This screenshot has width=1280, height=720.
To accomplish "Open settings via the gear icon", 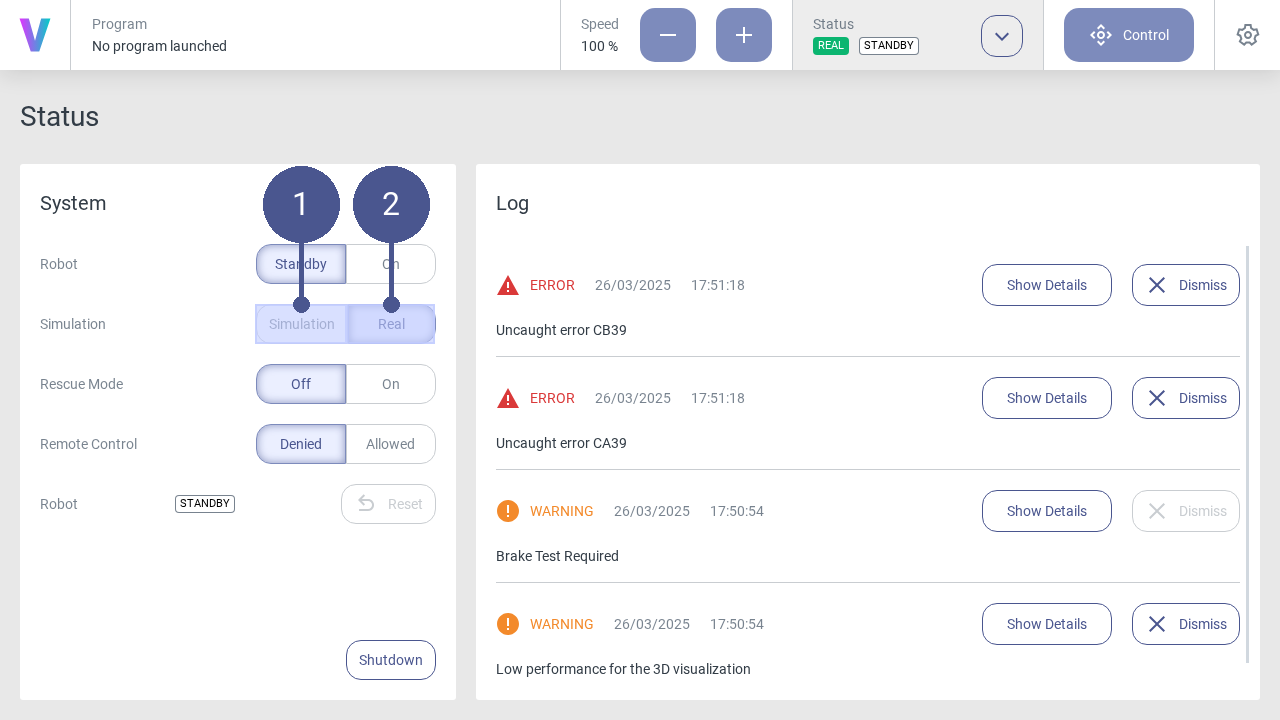I will pyautogui.click(x=1247, y=35).
